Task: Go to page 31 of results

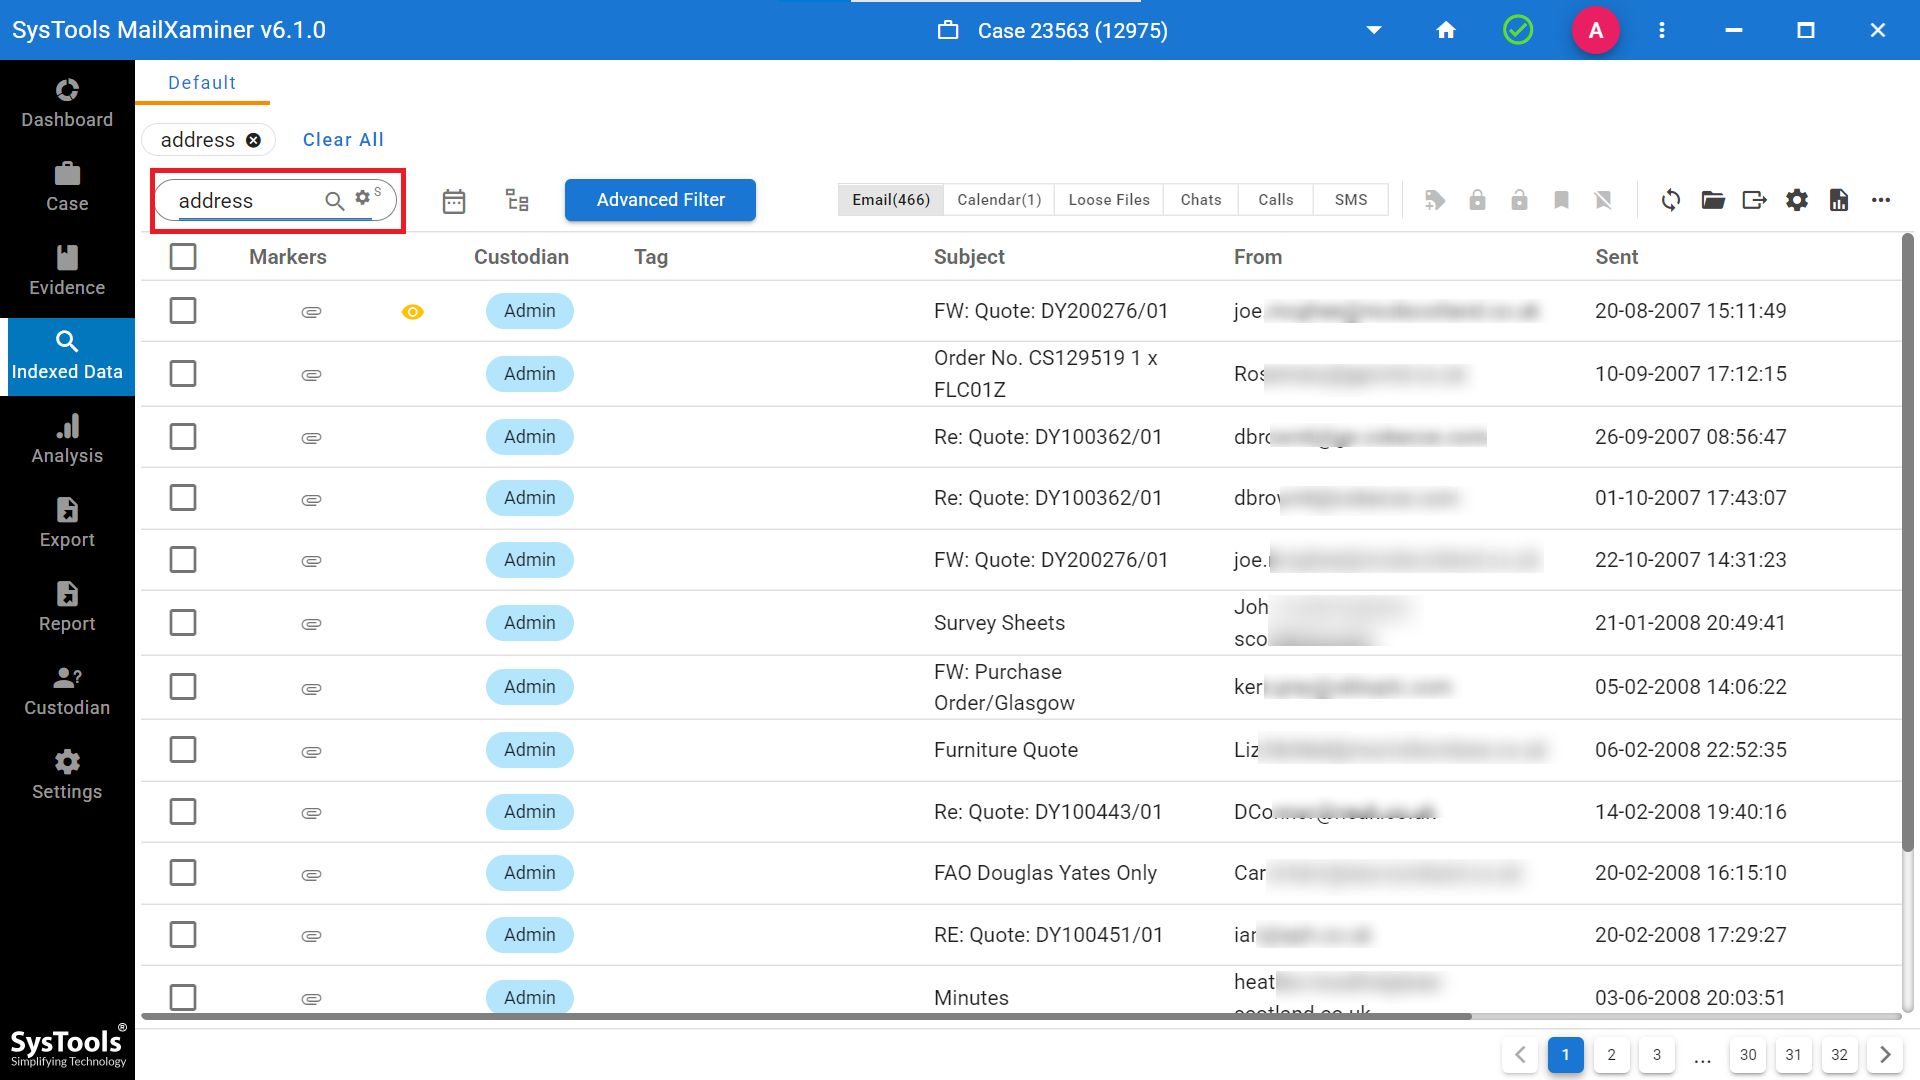Action: click(x=1793, y=1055)
